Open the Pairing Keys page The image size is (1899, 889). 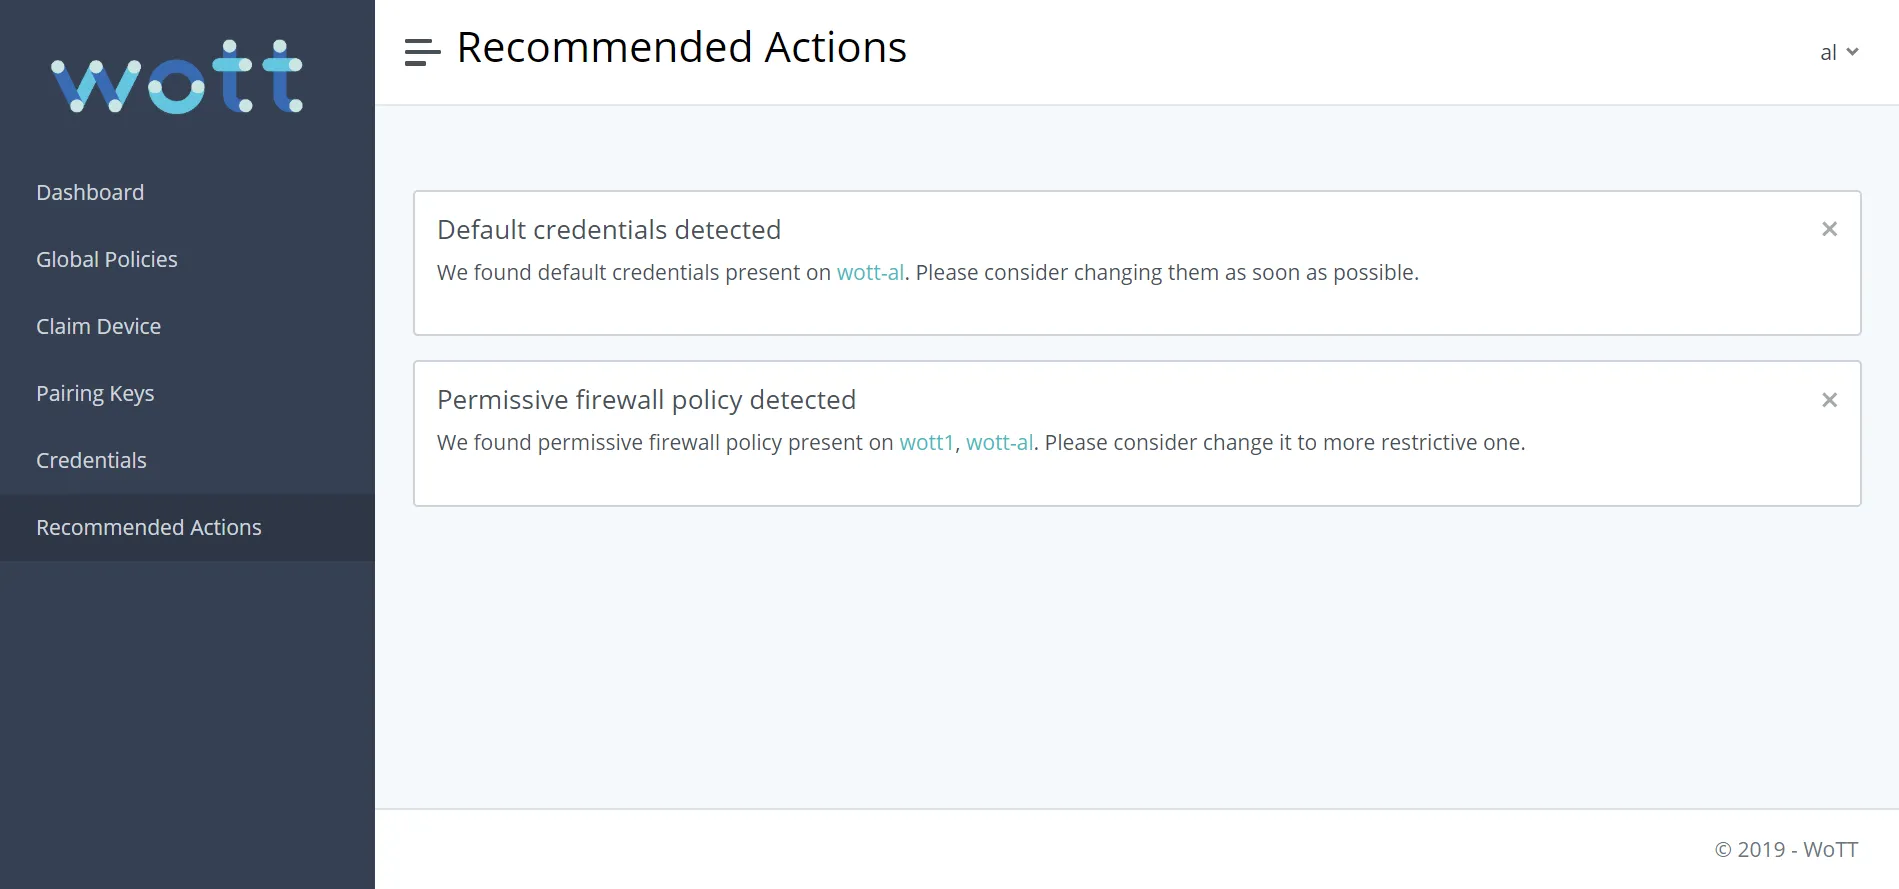click(95, 393)
